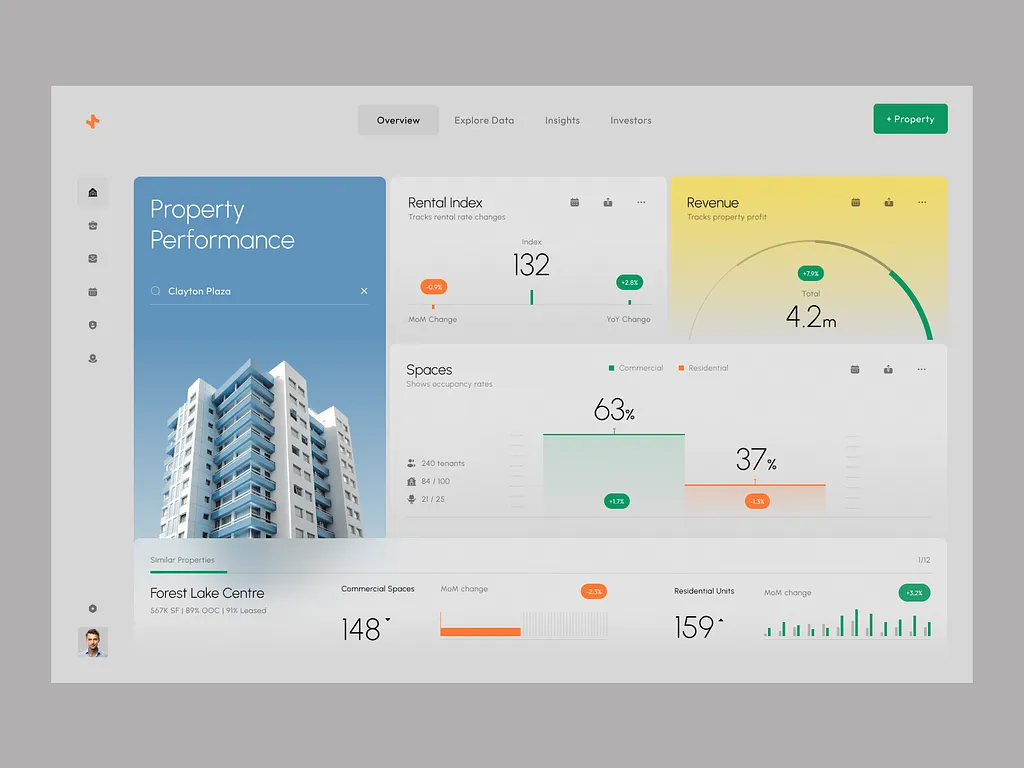Toggle the Commercial legend in Spaces chart
This screenshot has width=1024, height=768.
point(636,368)
